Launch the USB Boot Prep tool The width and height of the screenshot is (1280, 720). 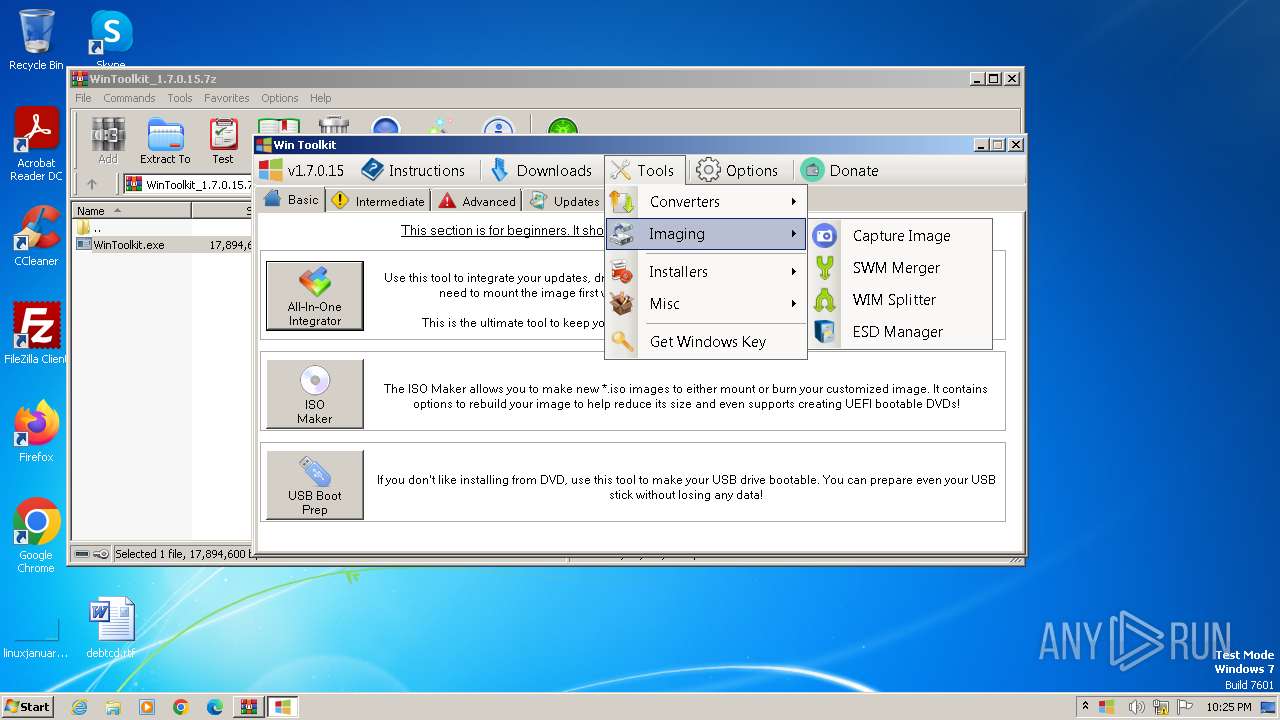point(315,485)
